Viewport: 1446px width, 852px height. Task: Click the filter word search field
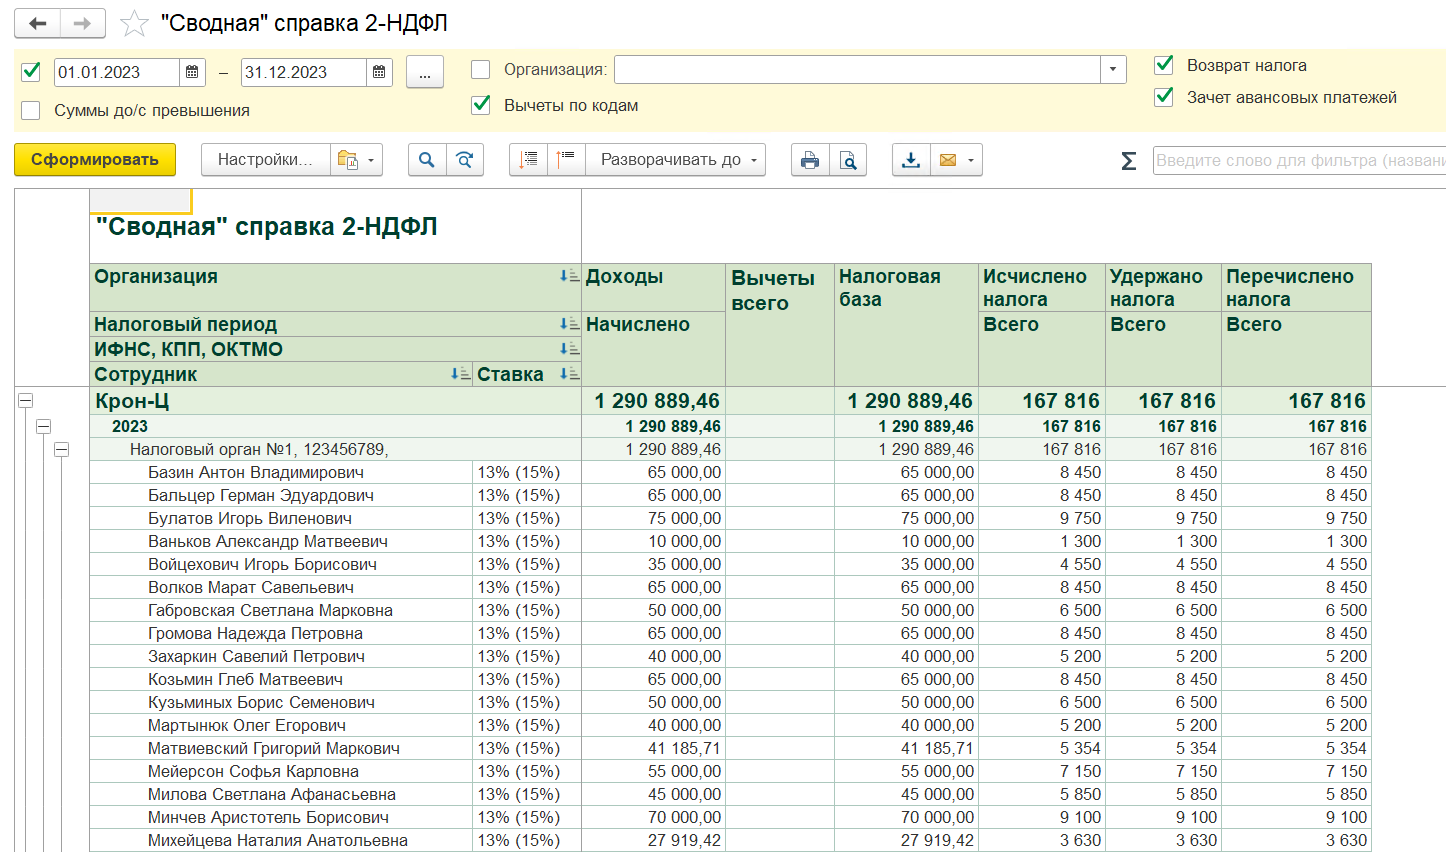tap(1299, 160)
